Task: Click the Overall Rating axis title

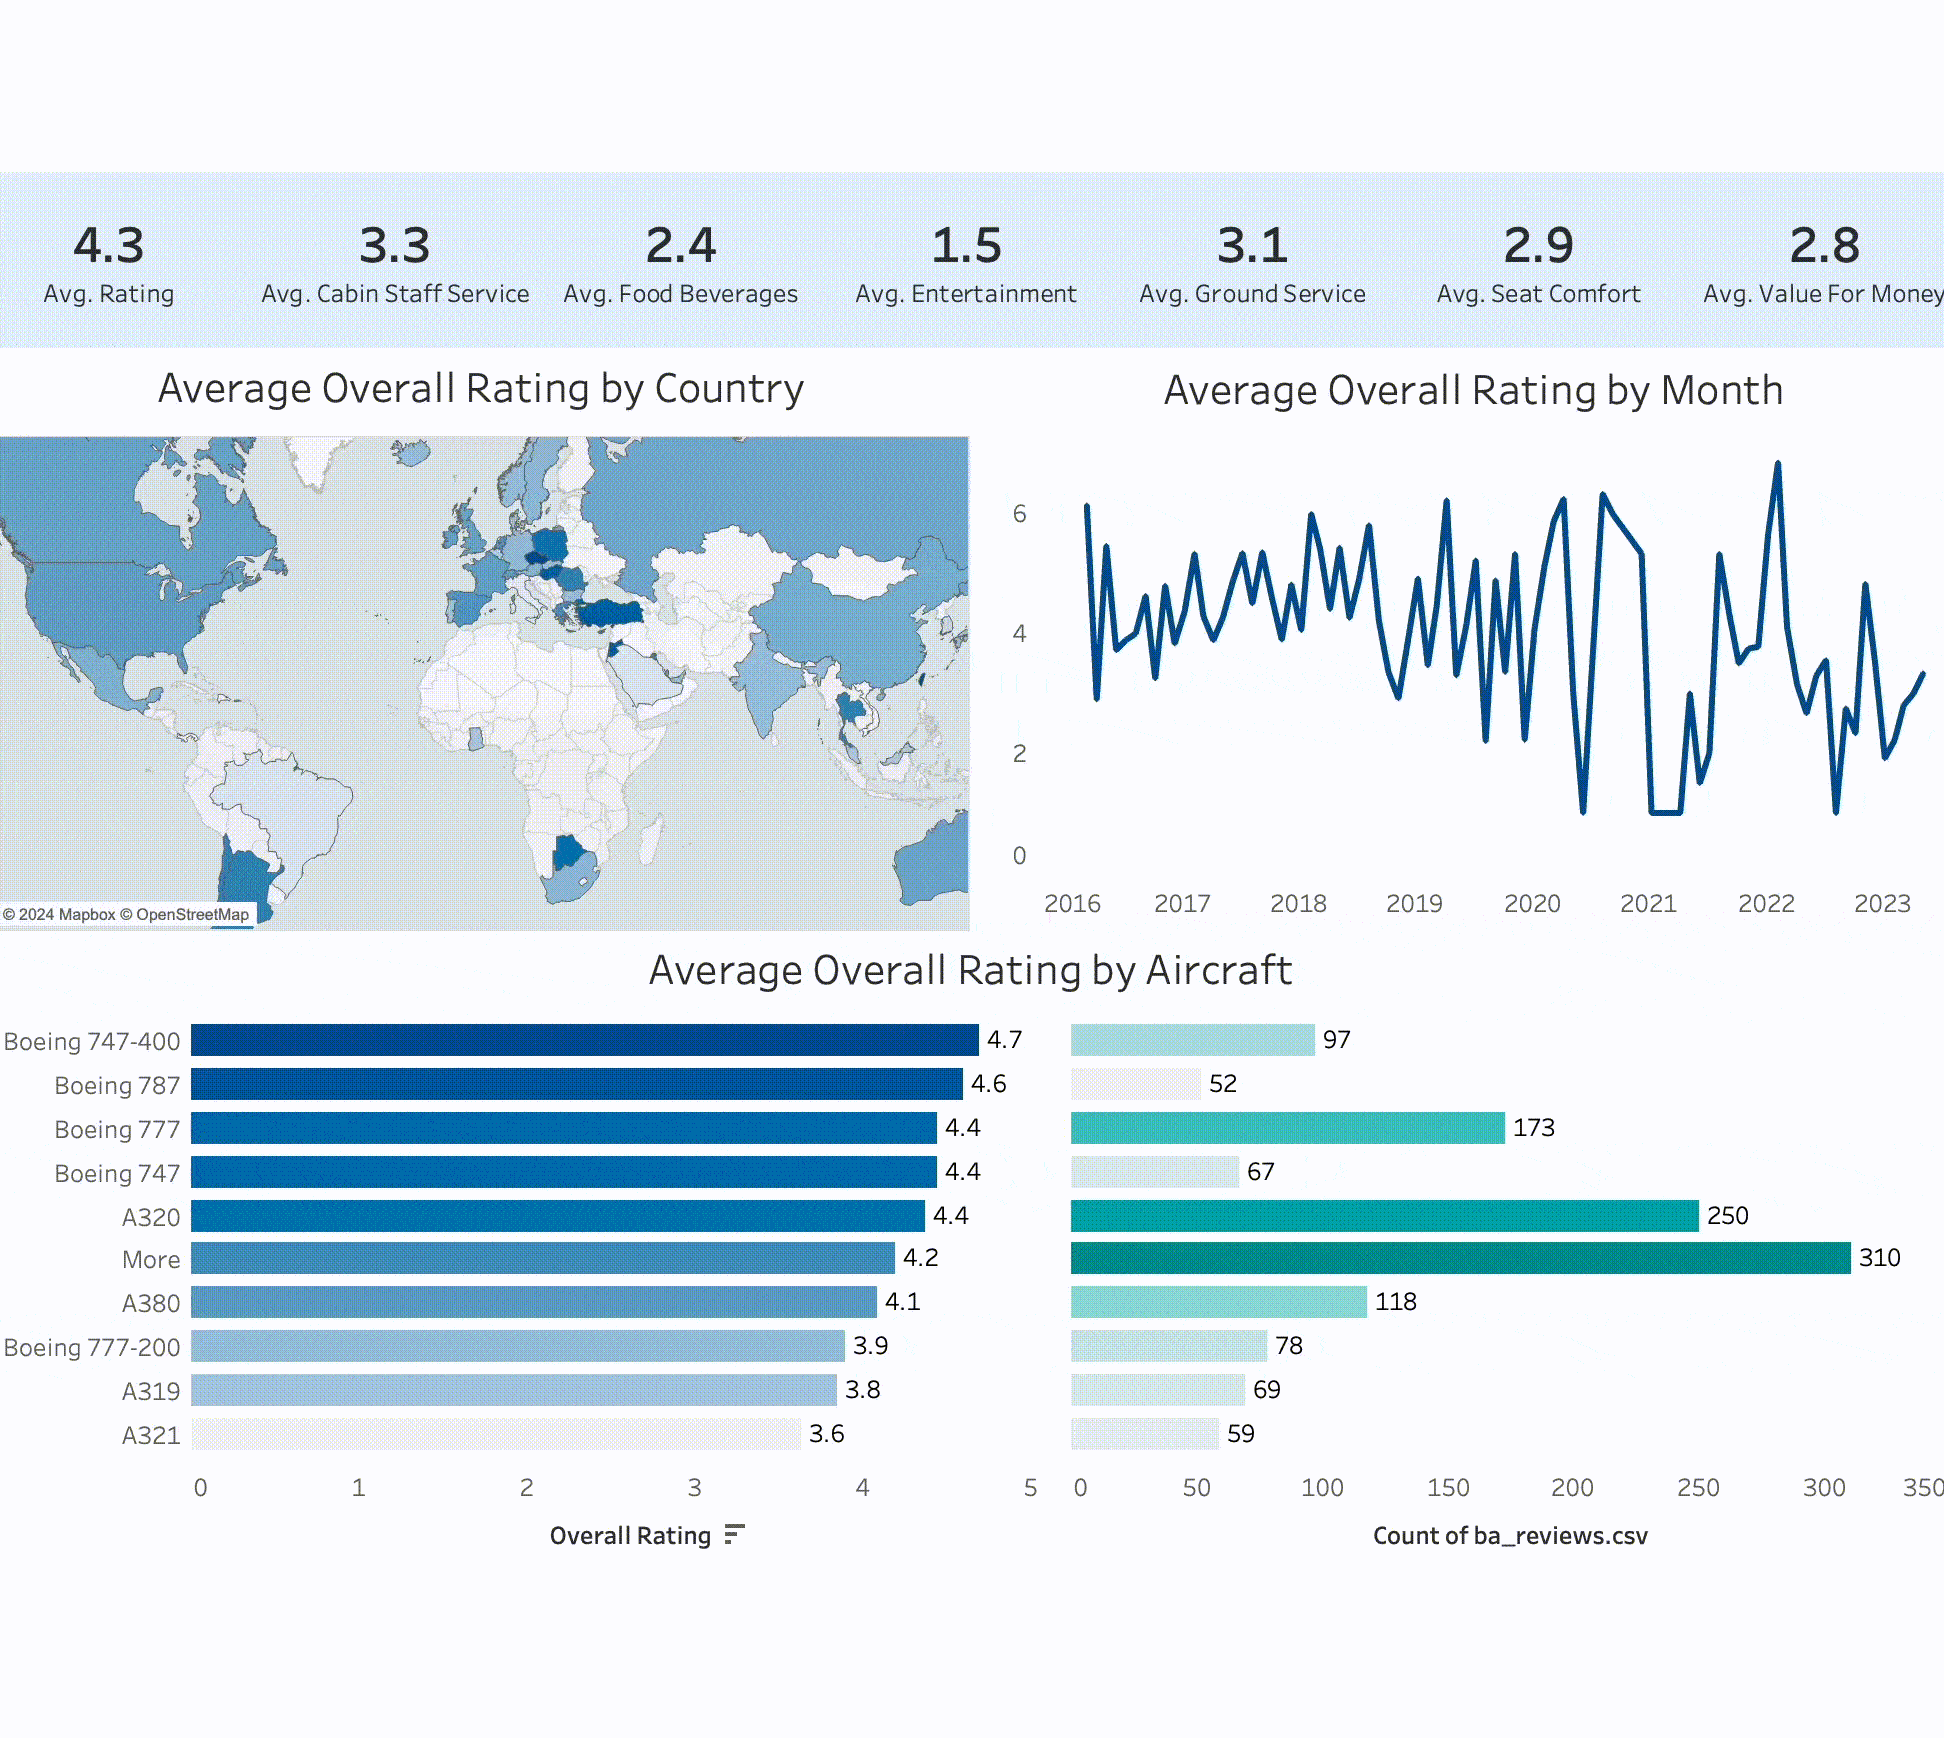Action: [x=630, y=1535]
